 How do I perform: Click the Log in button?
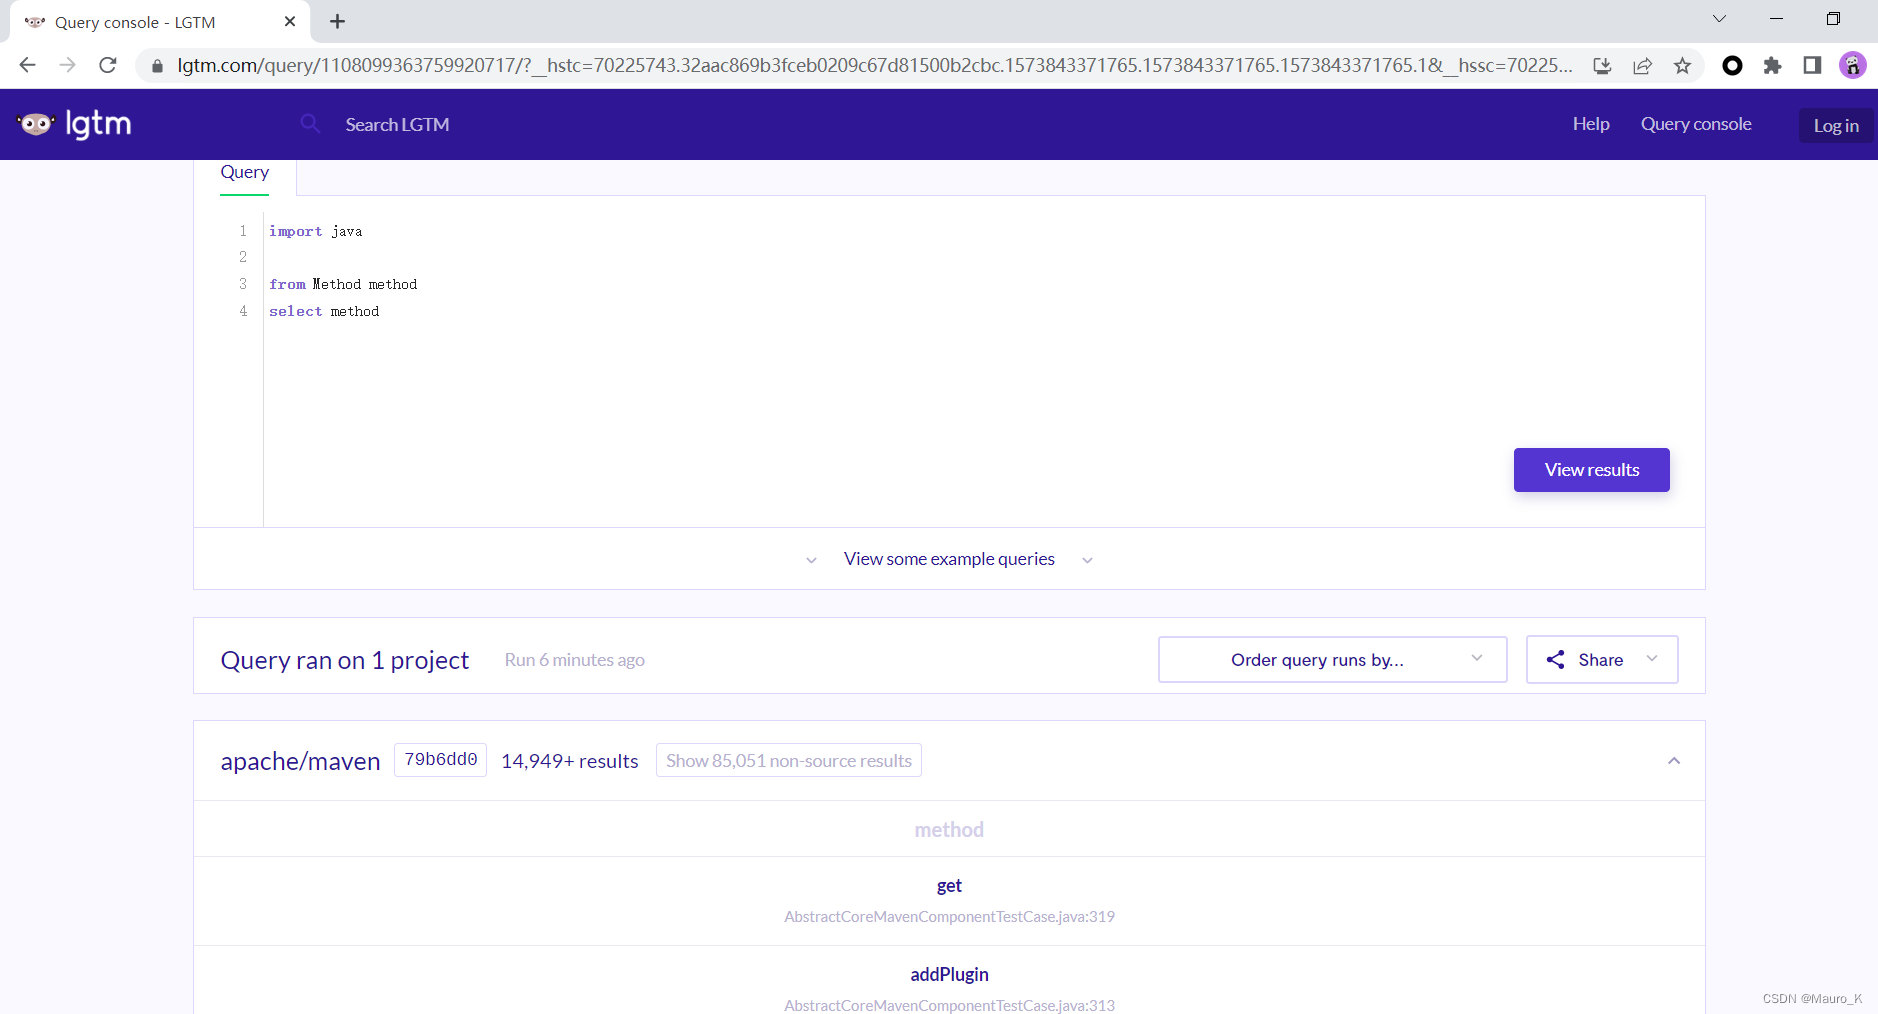click(x=1836, y=125)
